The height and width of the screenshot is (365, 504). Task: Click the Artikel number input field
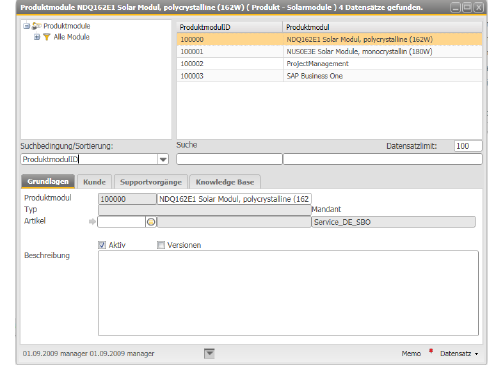pos(121,222)
